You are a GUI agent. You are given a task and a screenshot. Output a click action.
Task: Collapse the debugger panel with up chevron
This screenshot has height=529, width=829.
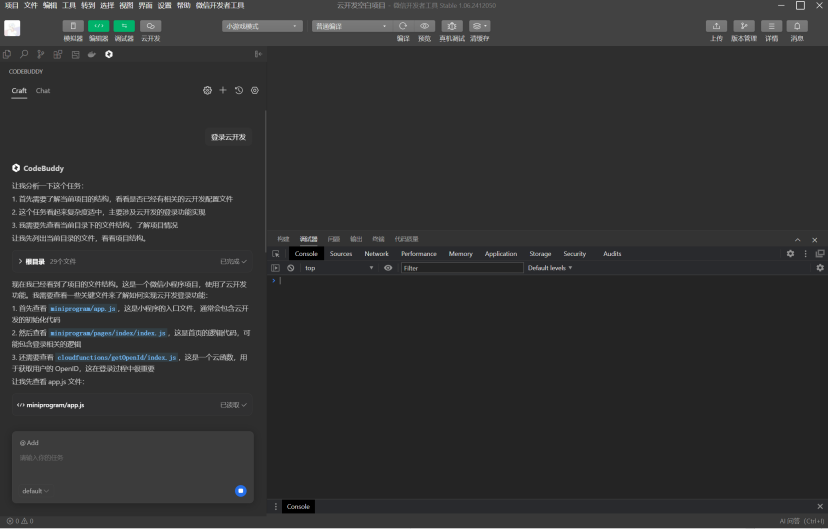[798, 239]
